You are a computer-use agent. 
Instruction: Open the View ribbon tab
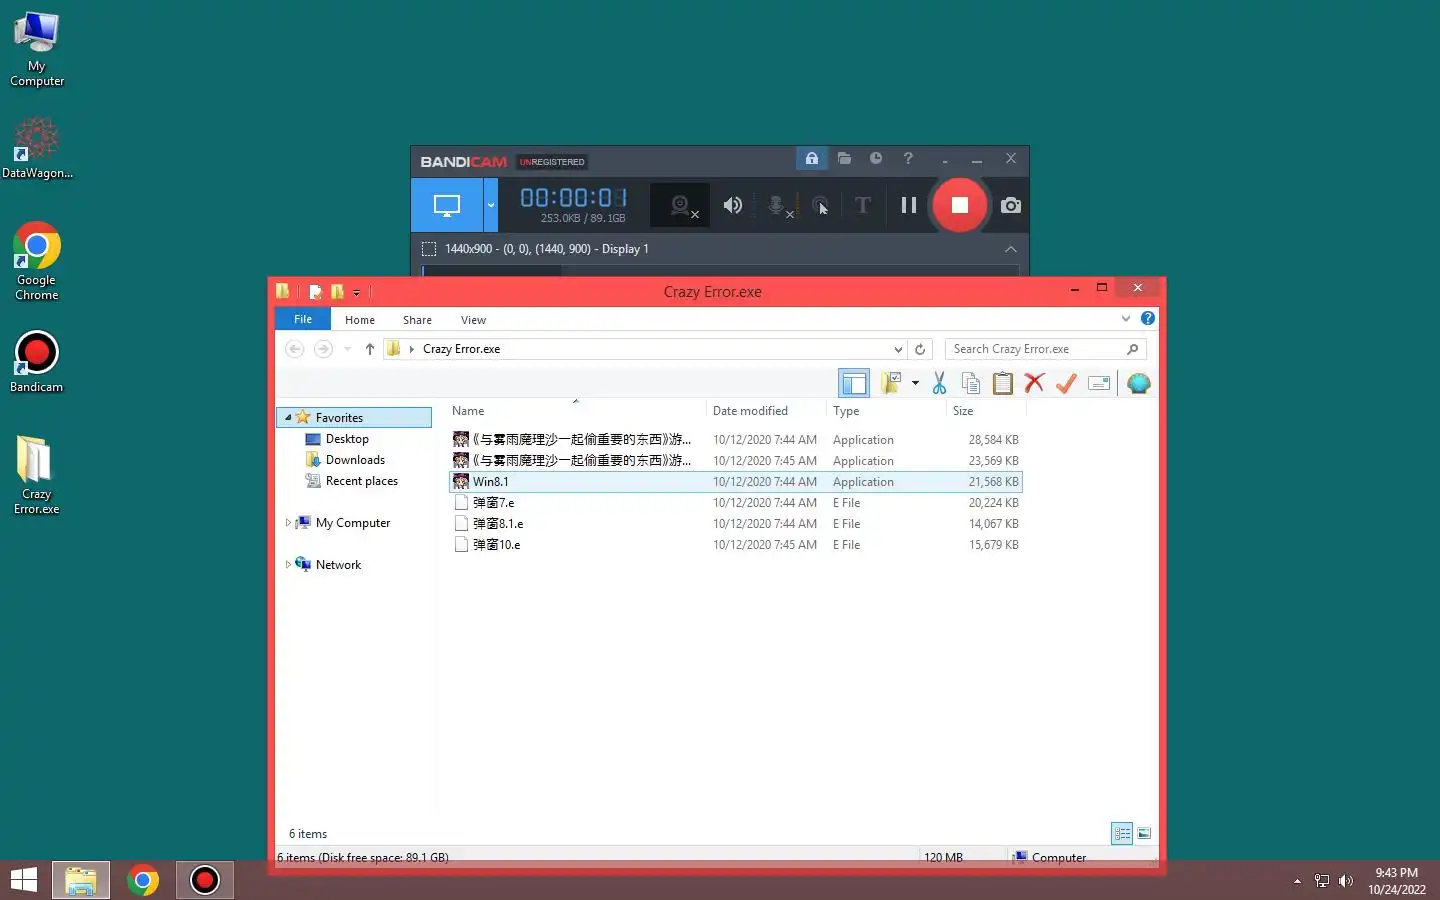pyautogui.click(x=473, y=320)
